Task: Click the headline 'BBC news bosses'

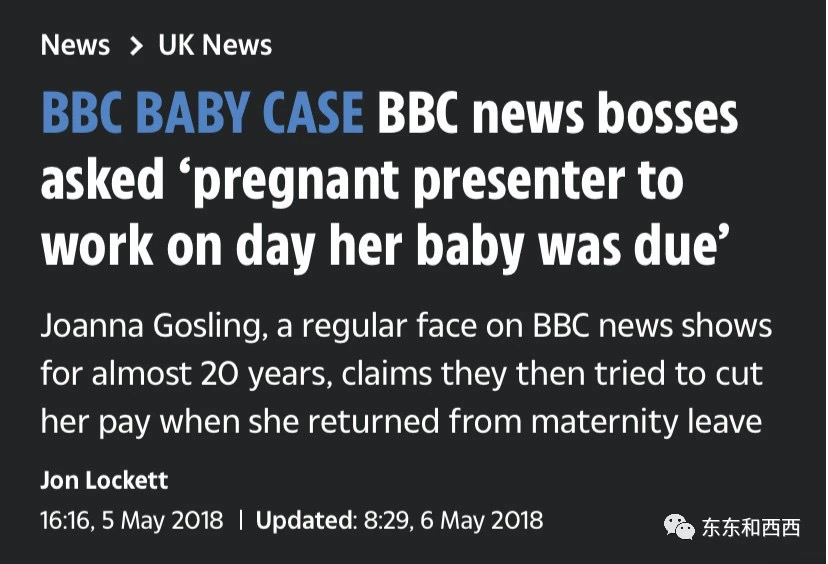Action: (558, 114)
